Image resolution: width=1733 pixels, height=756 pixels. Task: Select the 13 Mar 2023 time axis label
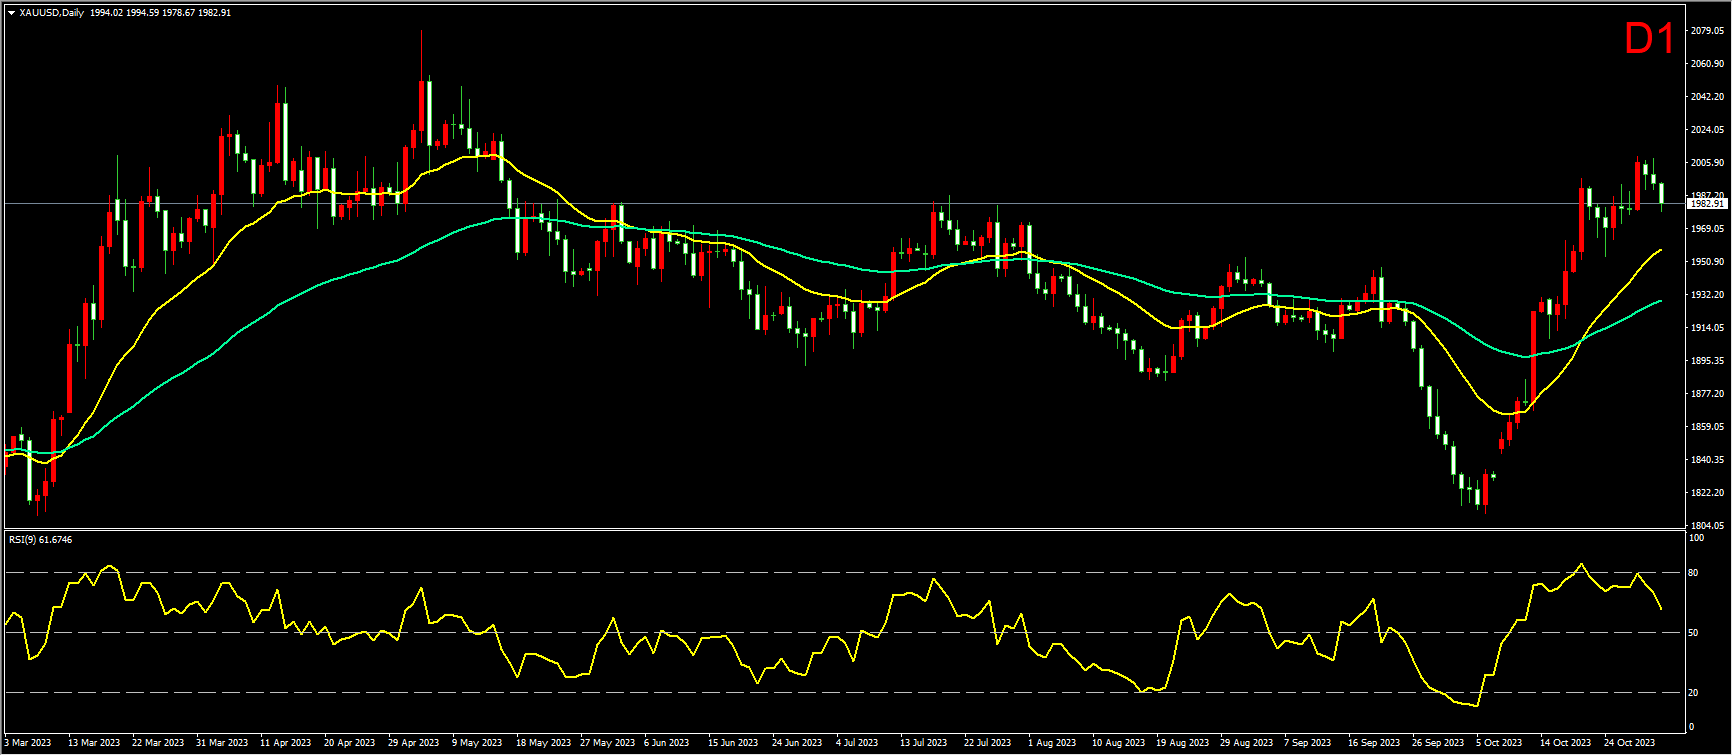(x=93, y=743)
